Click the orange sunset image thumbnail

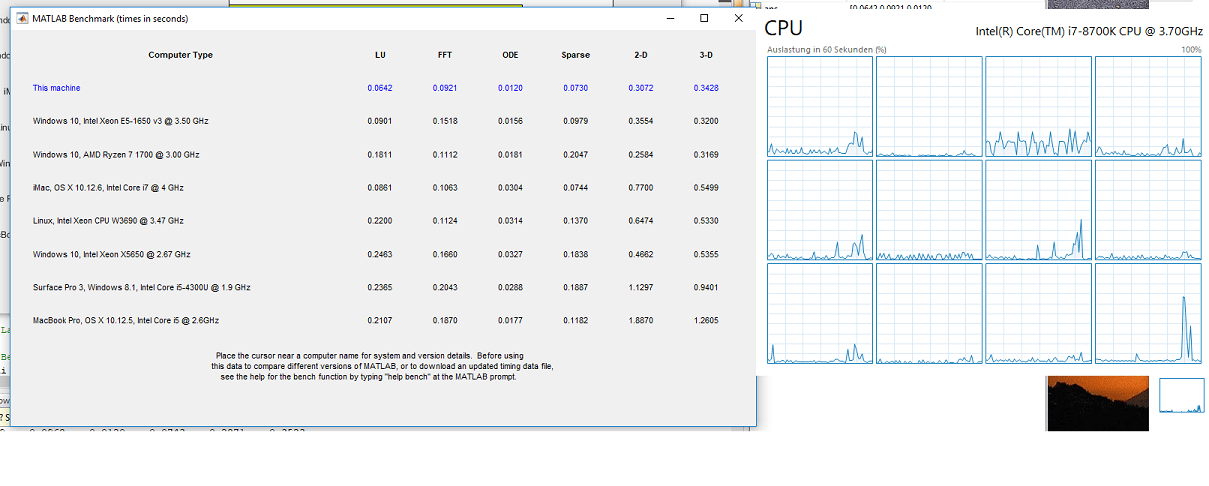(x=1097, y=403)
